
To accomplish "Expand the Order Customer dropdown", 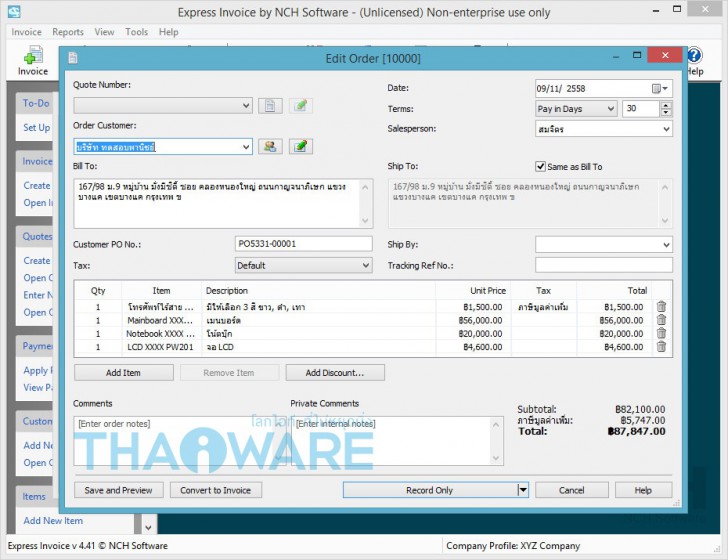I will click(x=246, y=147).
